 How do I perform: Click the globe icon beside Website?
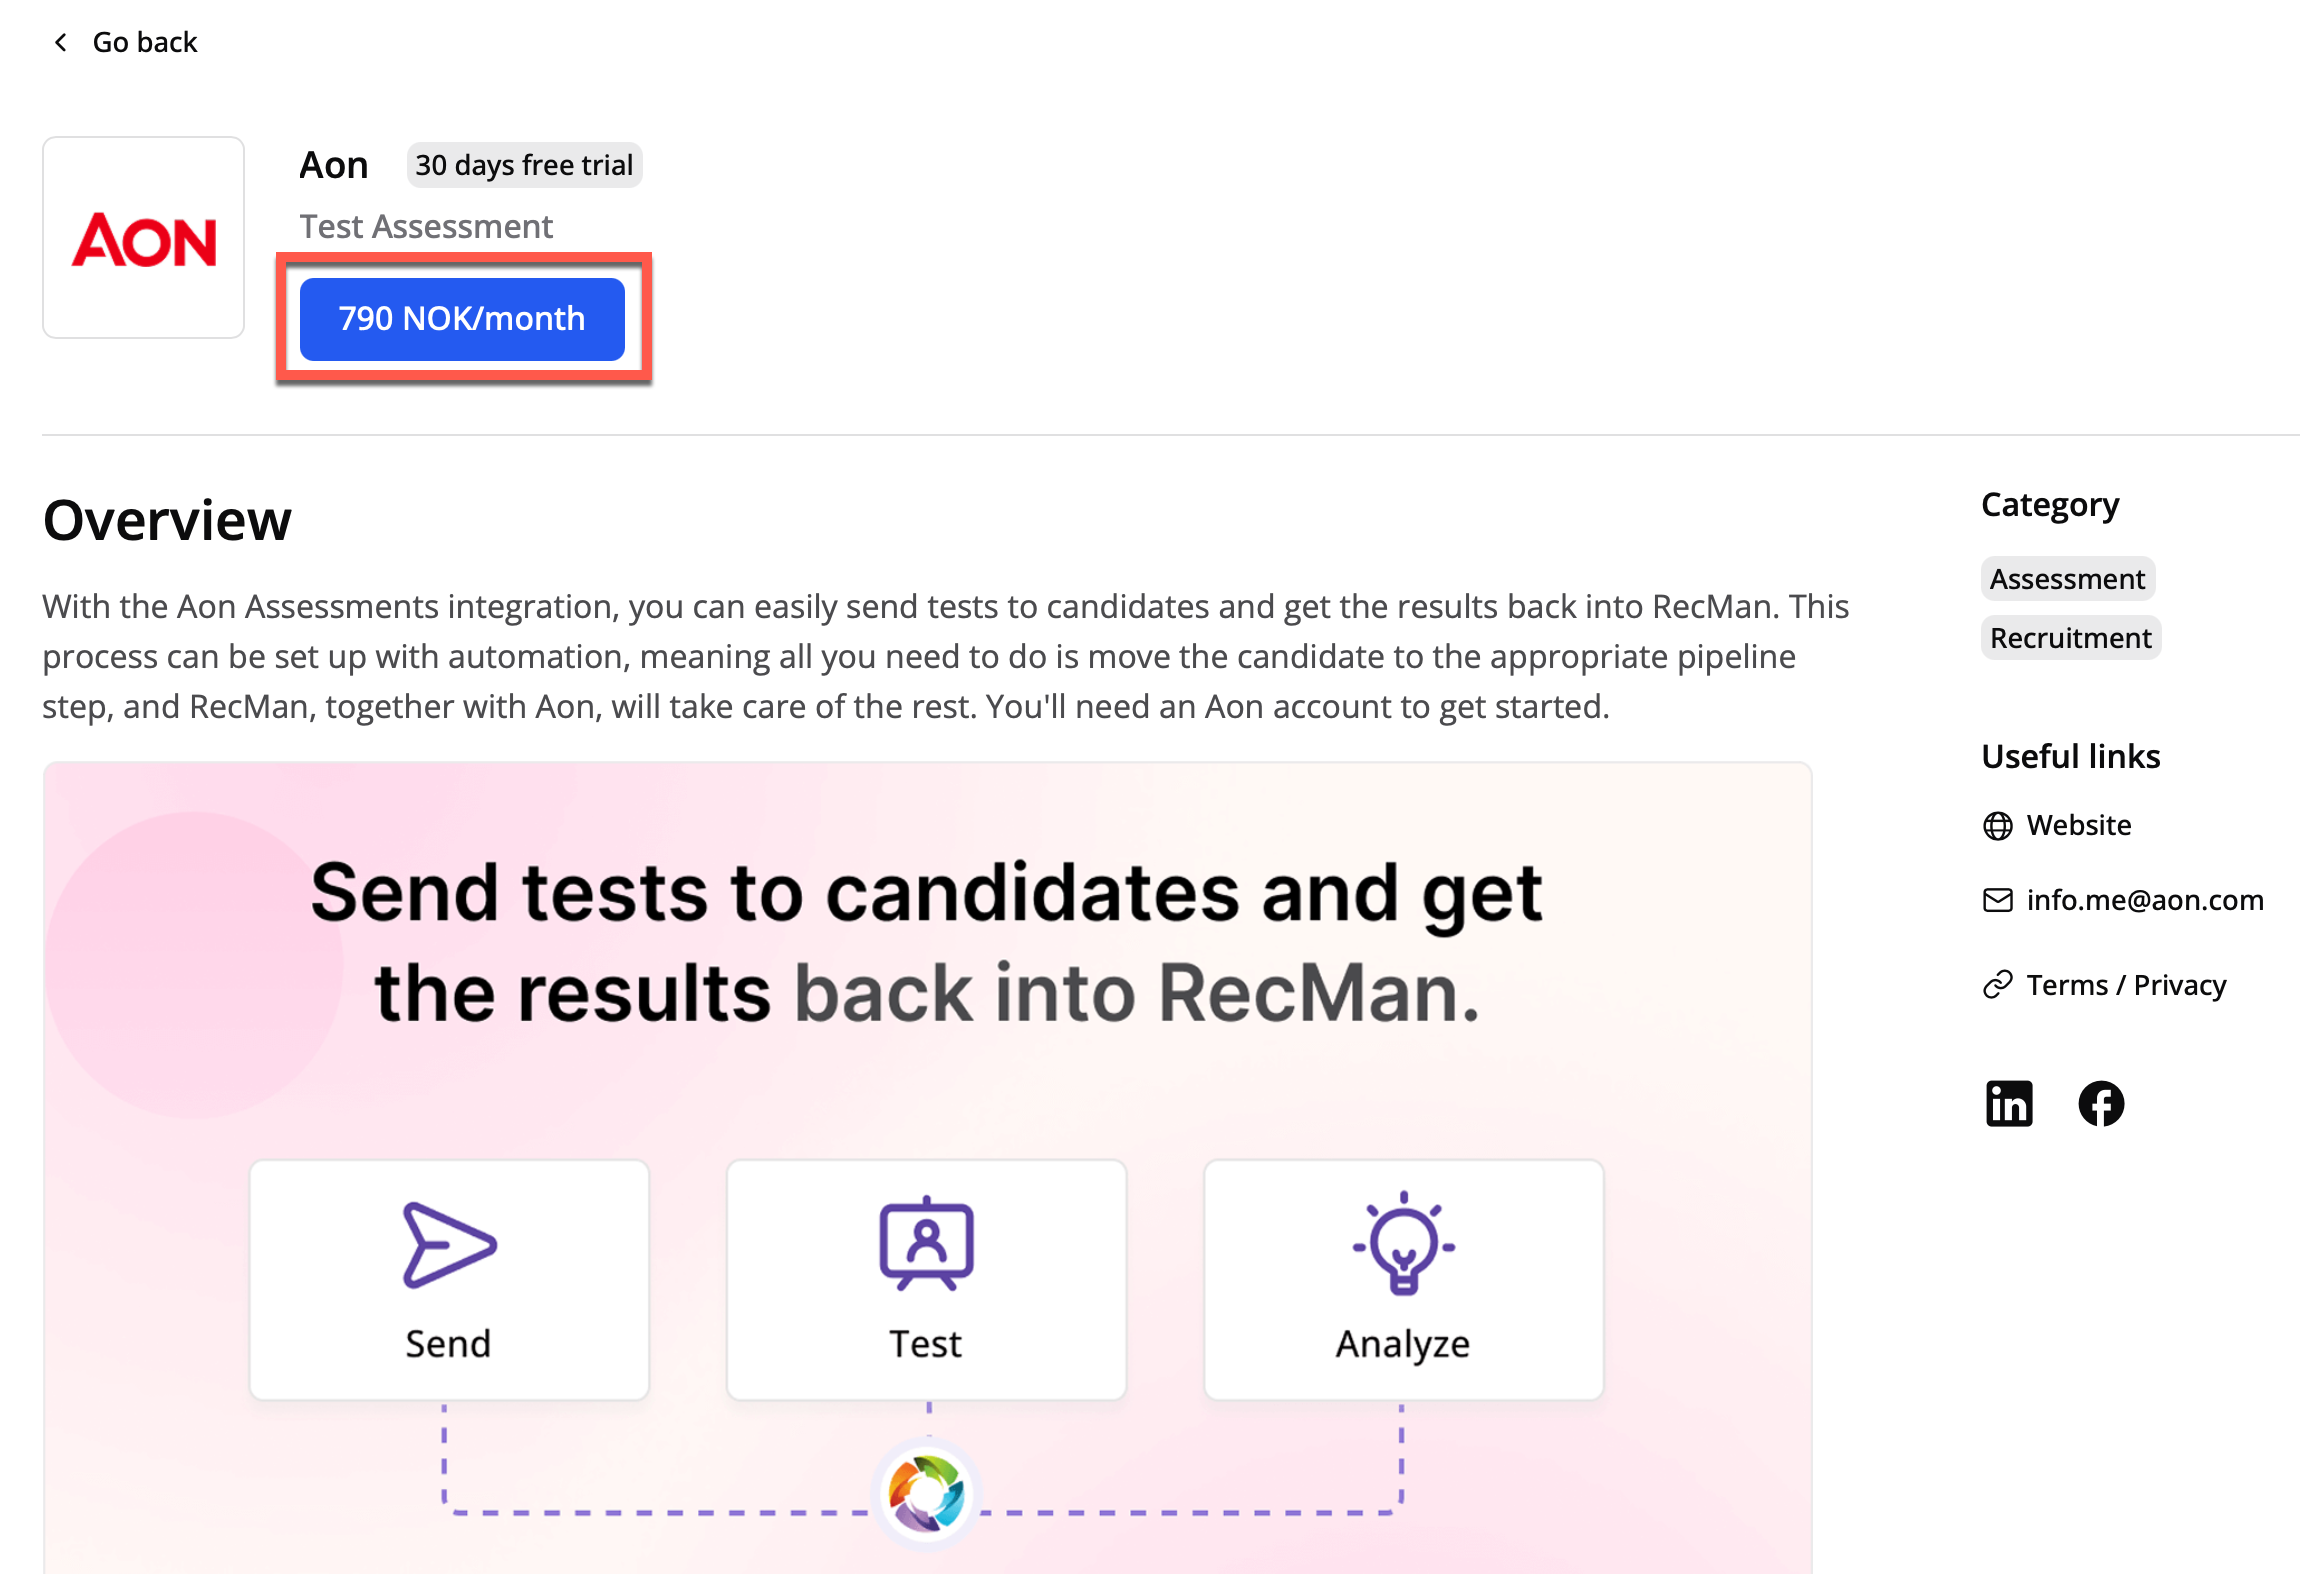coord(1997,826)
